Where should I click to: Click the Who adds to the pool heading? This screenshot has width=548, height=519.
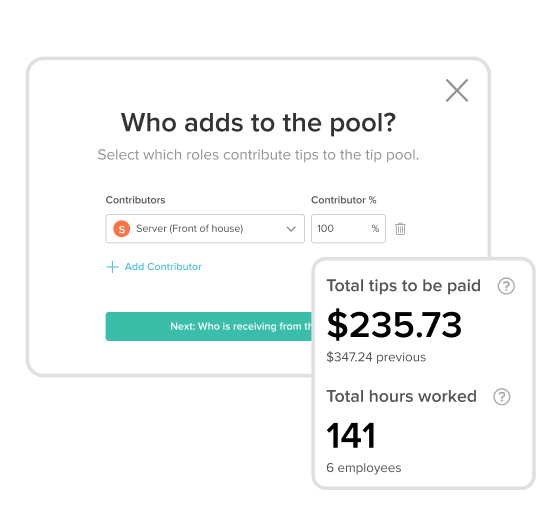point(258,123)
